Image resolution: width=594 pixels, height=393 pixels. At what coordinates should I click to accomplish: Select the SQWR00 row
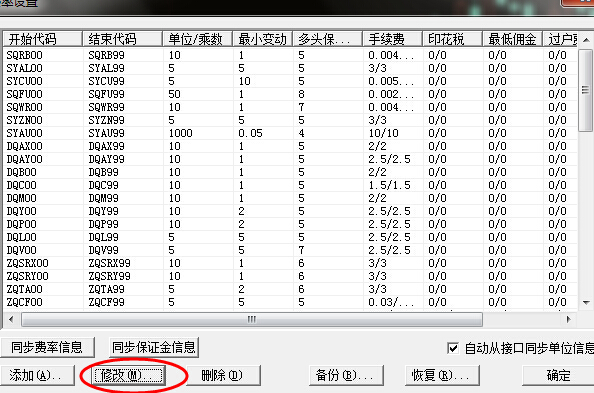[290, 107]
